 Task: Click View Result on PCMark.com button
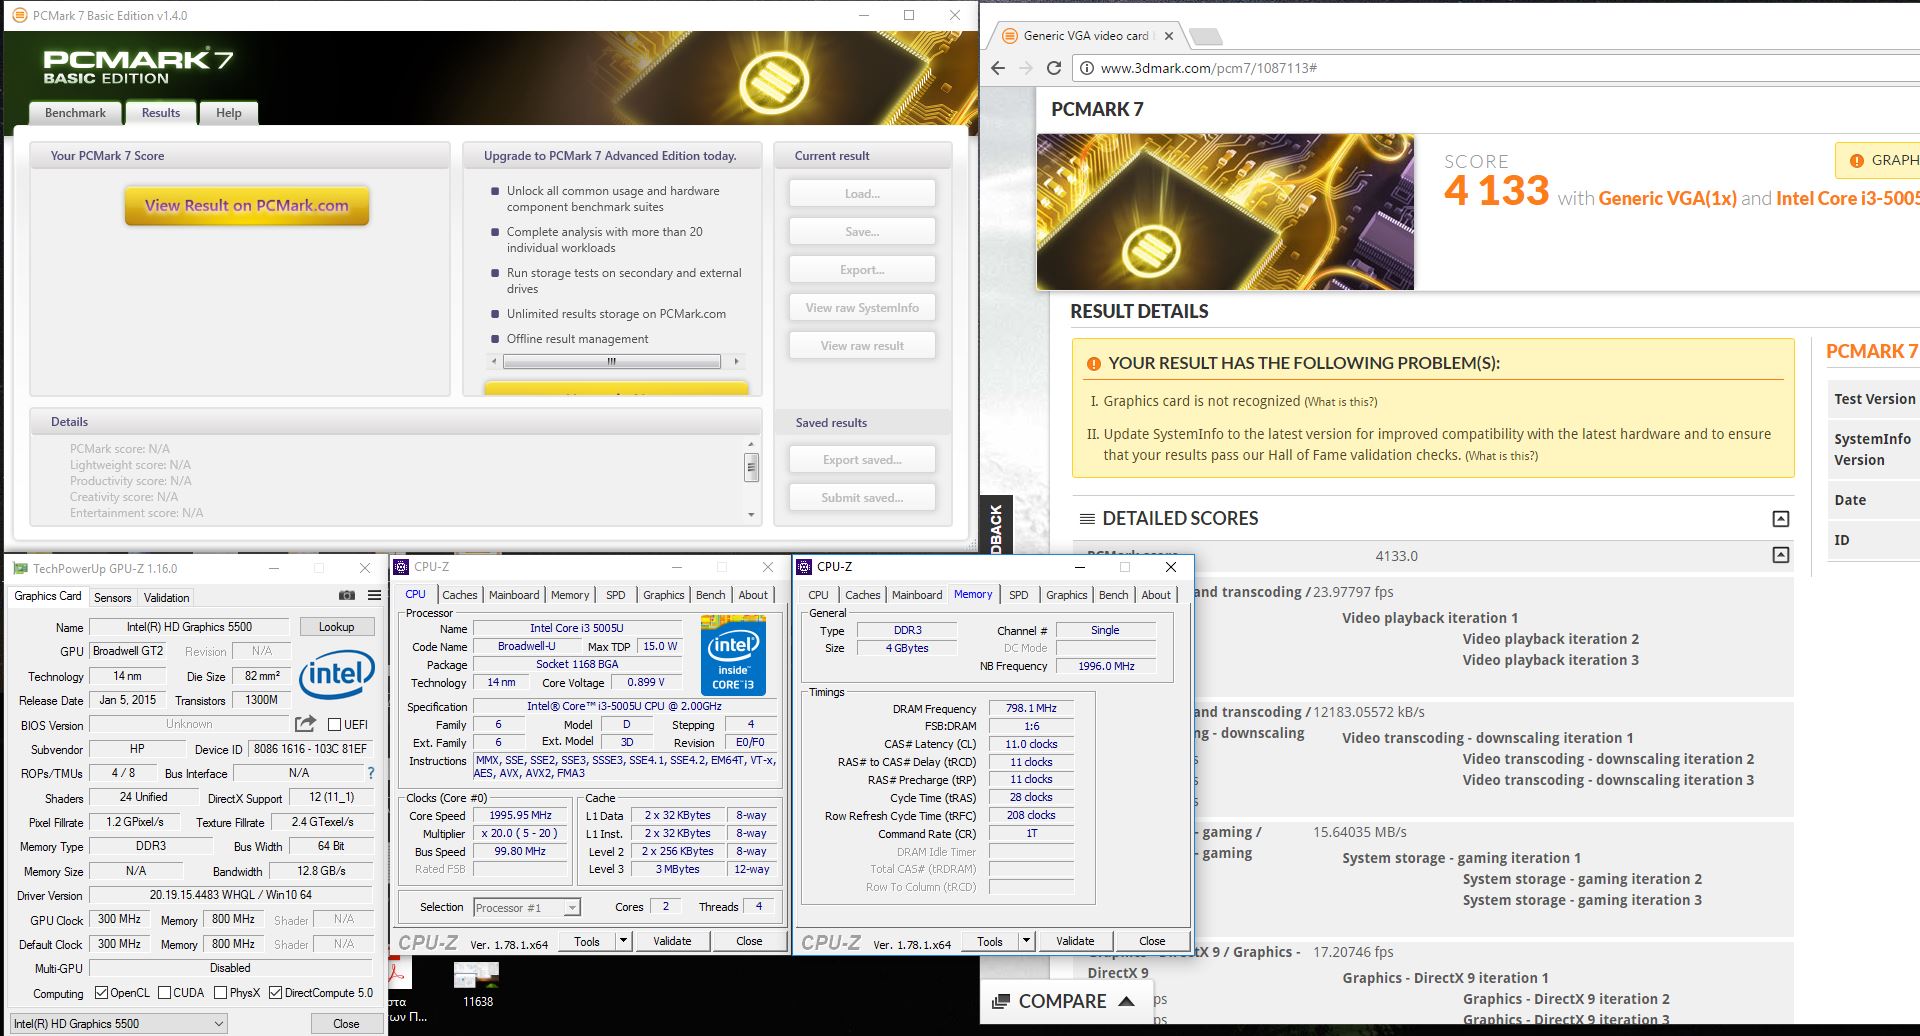pos(247,206)
